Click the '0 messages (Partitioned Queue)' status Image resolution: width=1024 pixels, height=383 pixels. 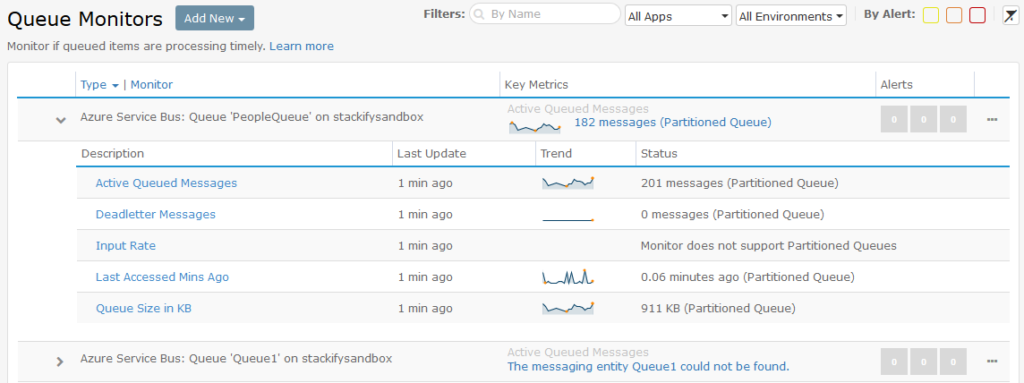click(x=733, y=214)
